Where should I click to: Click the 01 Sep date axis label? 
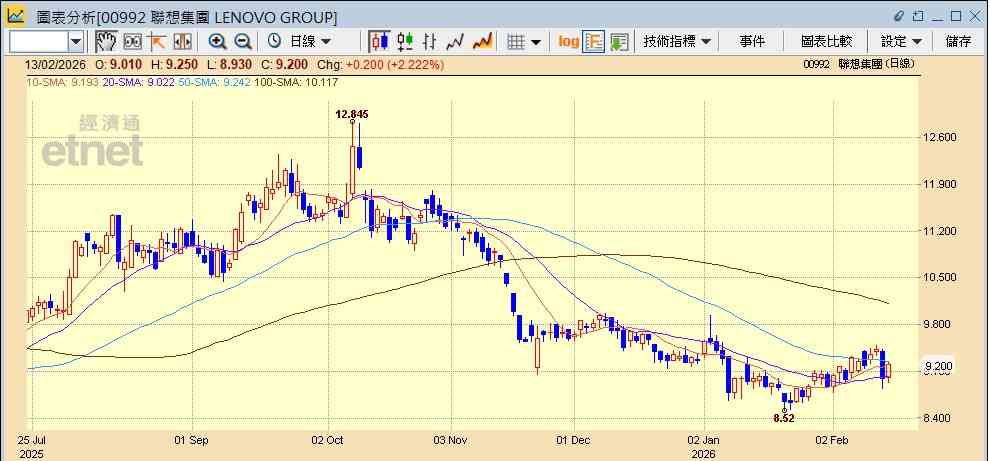tap(191, 440)
